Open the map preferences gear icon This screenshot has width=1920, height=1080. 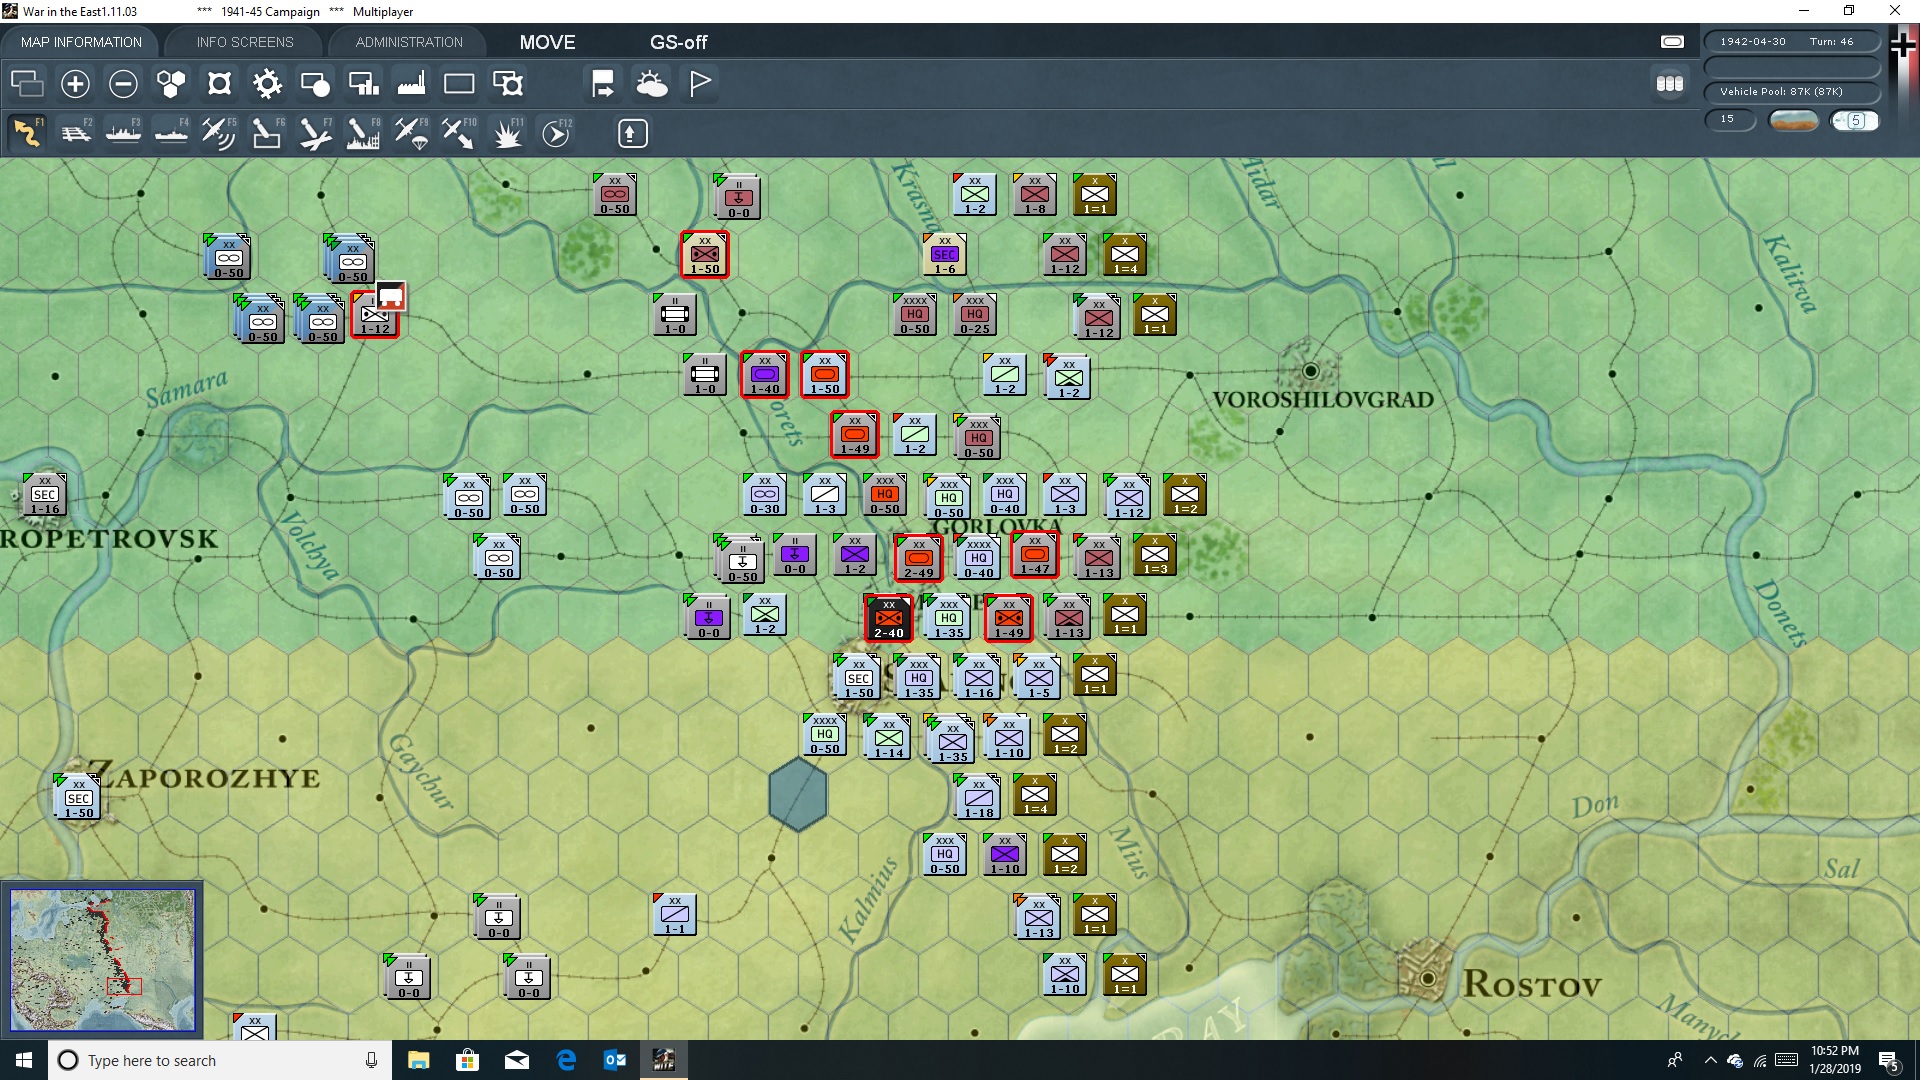click(x=266, y=84)
